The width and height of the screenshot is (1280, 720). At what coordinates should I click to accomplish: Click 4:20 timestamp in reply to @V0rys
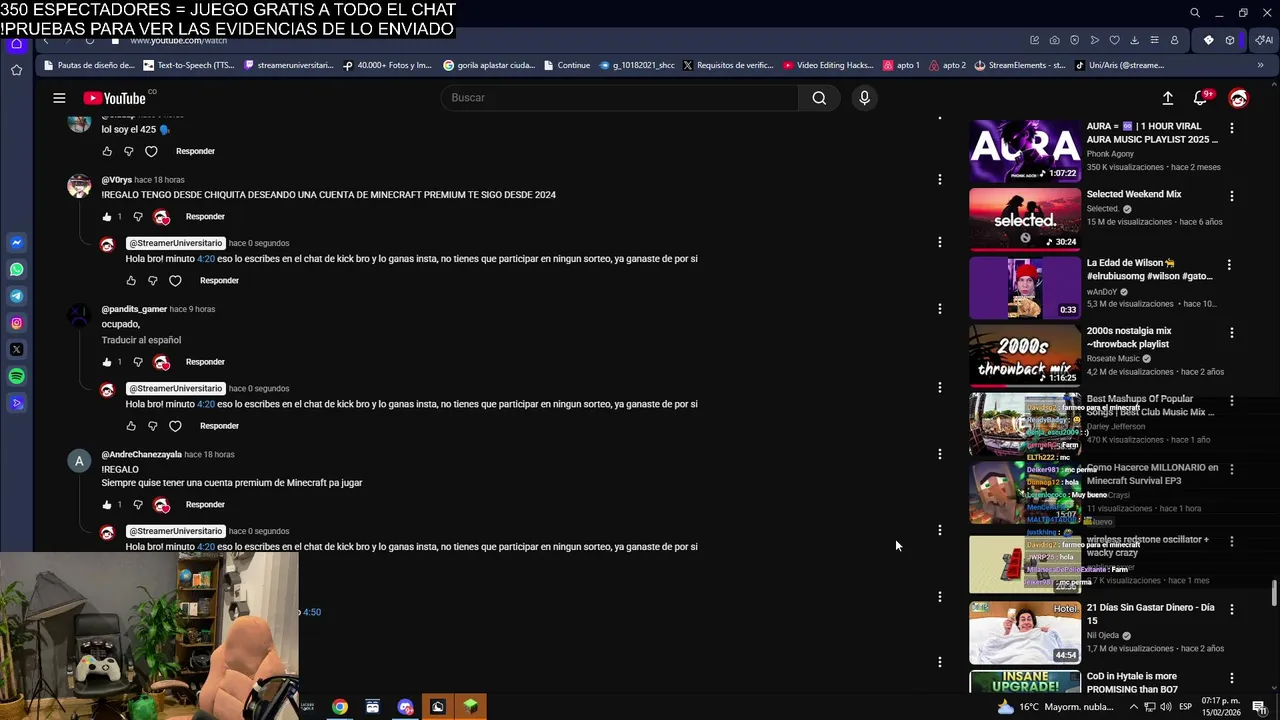[206, 259]
